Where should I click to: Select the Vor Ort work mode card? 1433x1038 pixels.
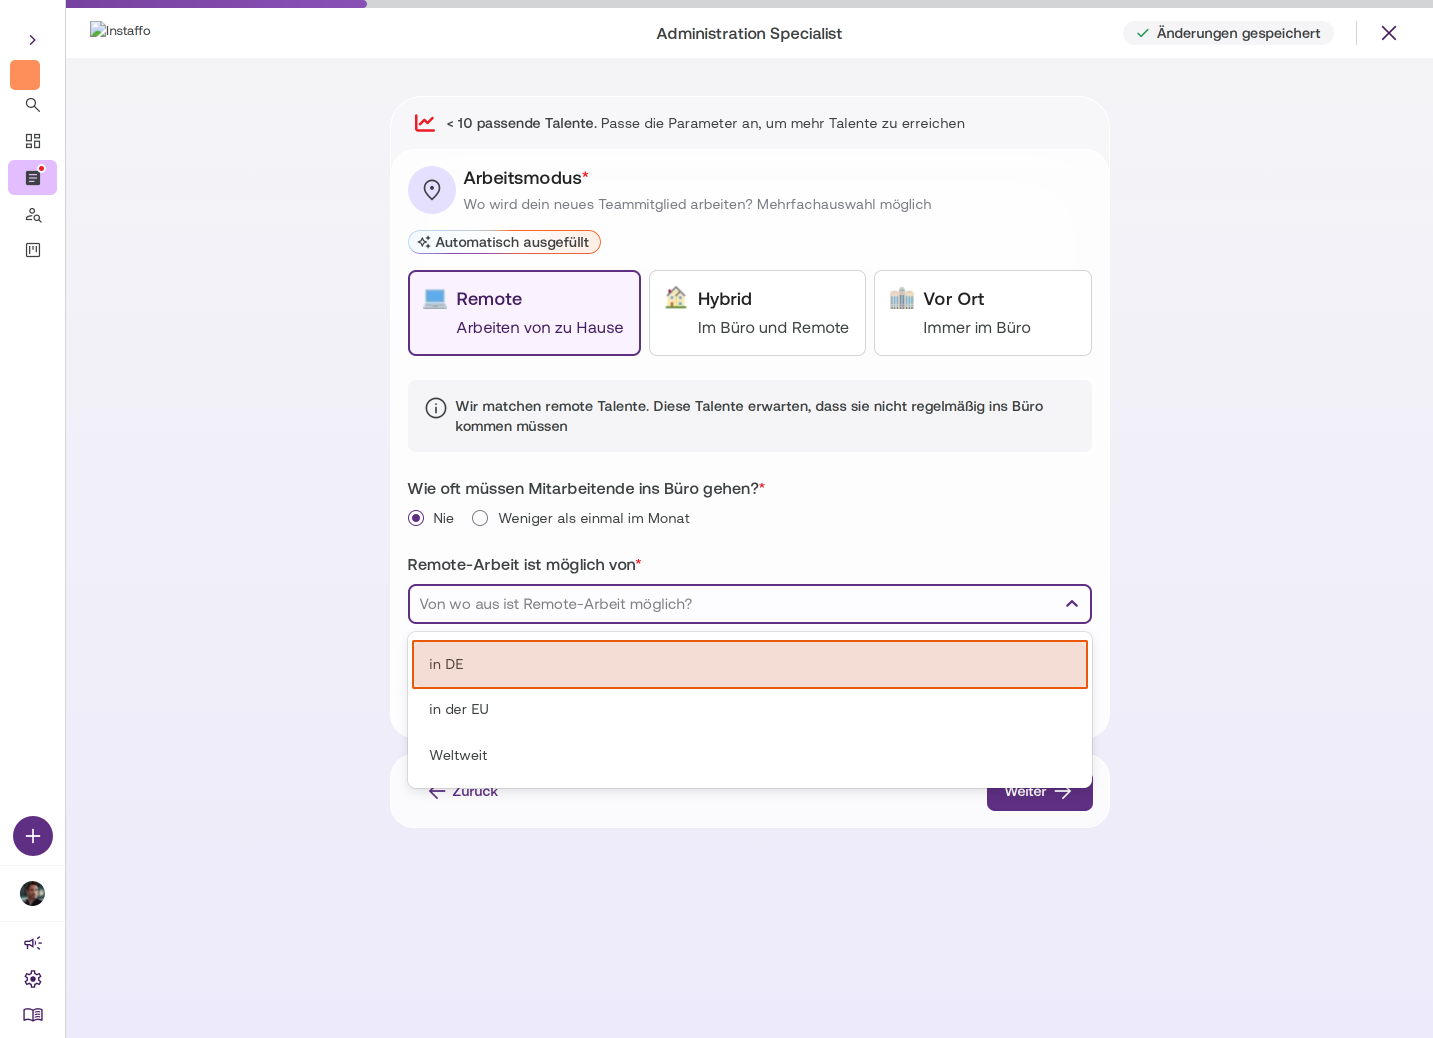tap(983, 313)
